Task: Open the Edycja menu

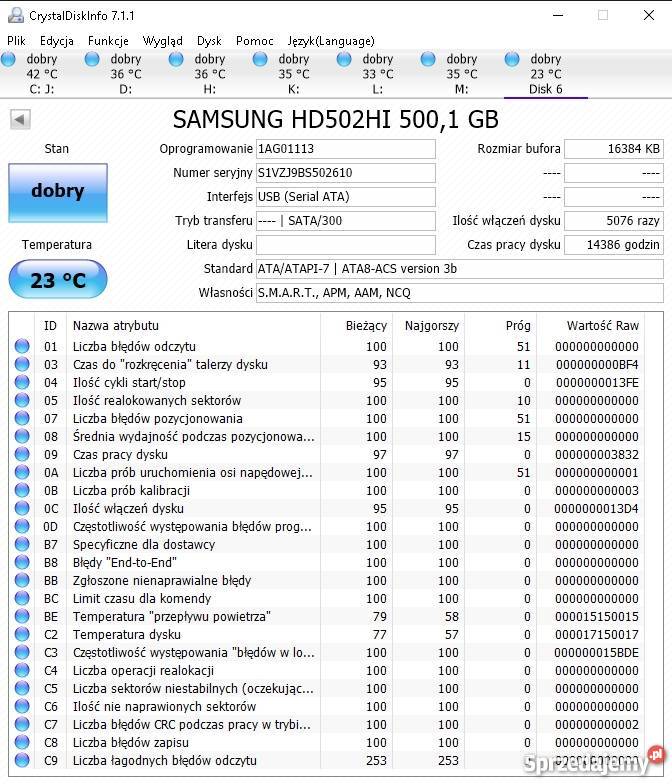Action: coord(56,40)
